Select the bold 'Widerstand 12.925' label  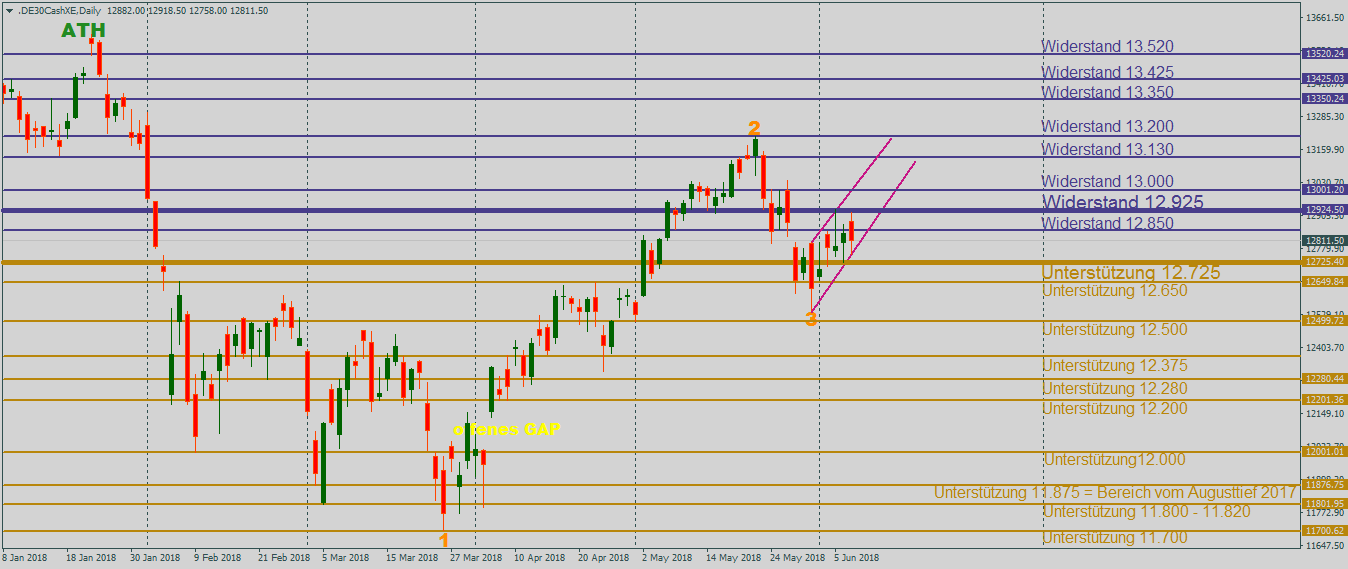coord(1122,202)
